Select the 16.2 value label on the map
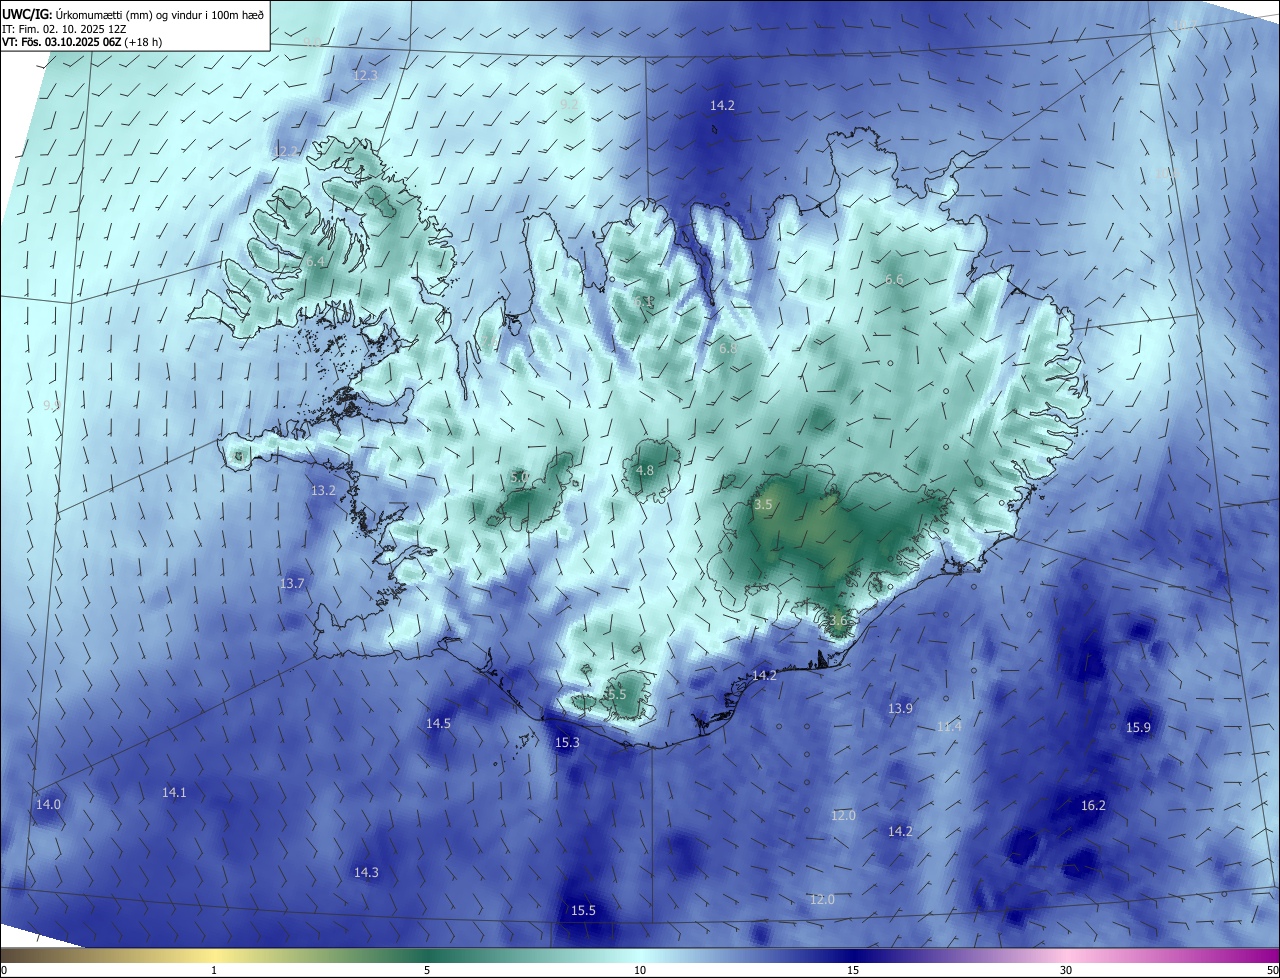Screen dimensions: 1280x978 (x=1093, y=805)
